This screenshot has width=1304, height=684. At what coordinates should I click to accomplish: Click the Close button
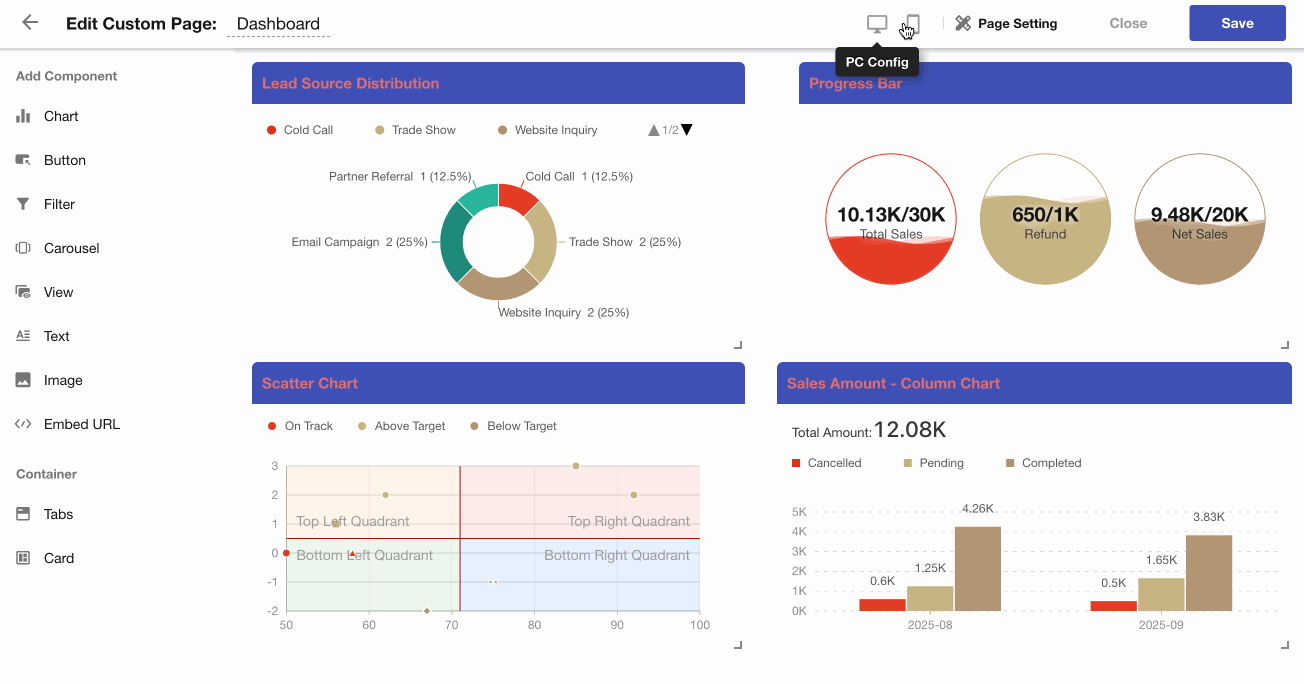tap(1128, 23)
